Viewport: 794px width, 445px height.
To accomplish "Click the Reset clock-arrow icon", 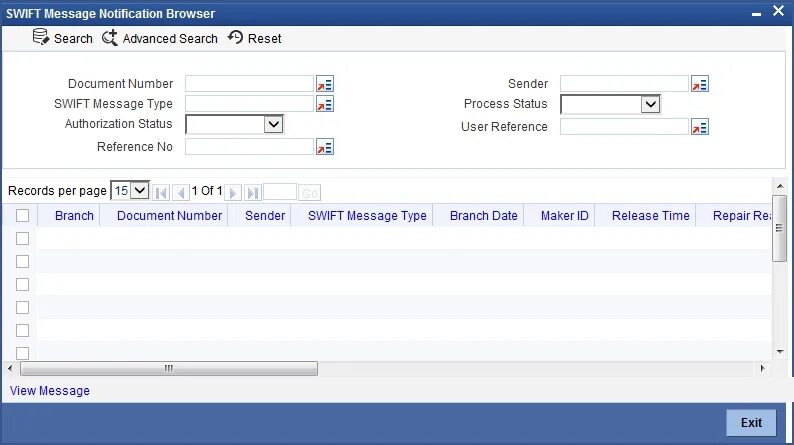I will [235, 37].
